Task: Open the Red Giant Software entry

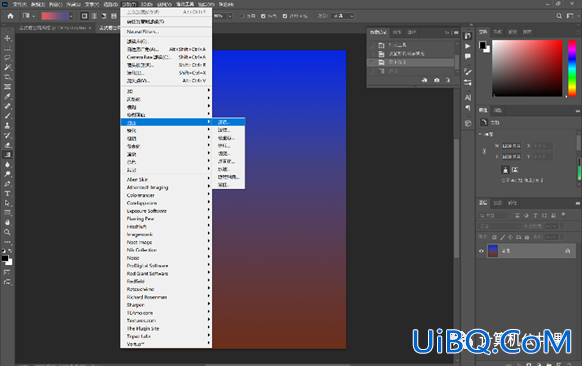Action: click(166, 274)
